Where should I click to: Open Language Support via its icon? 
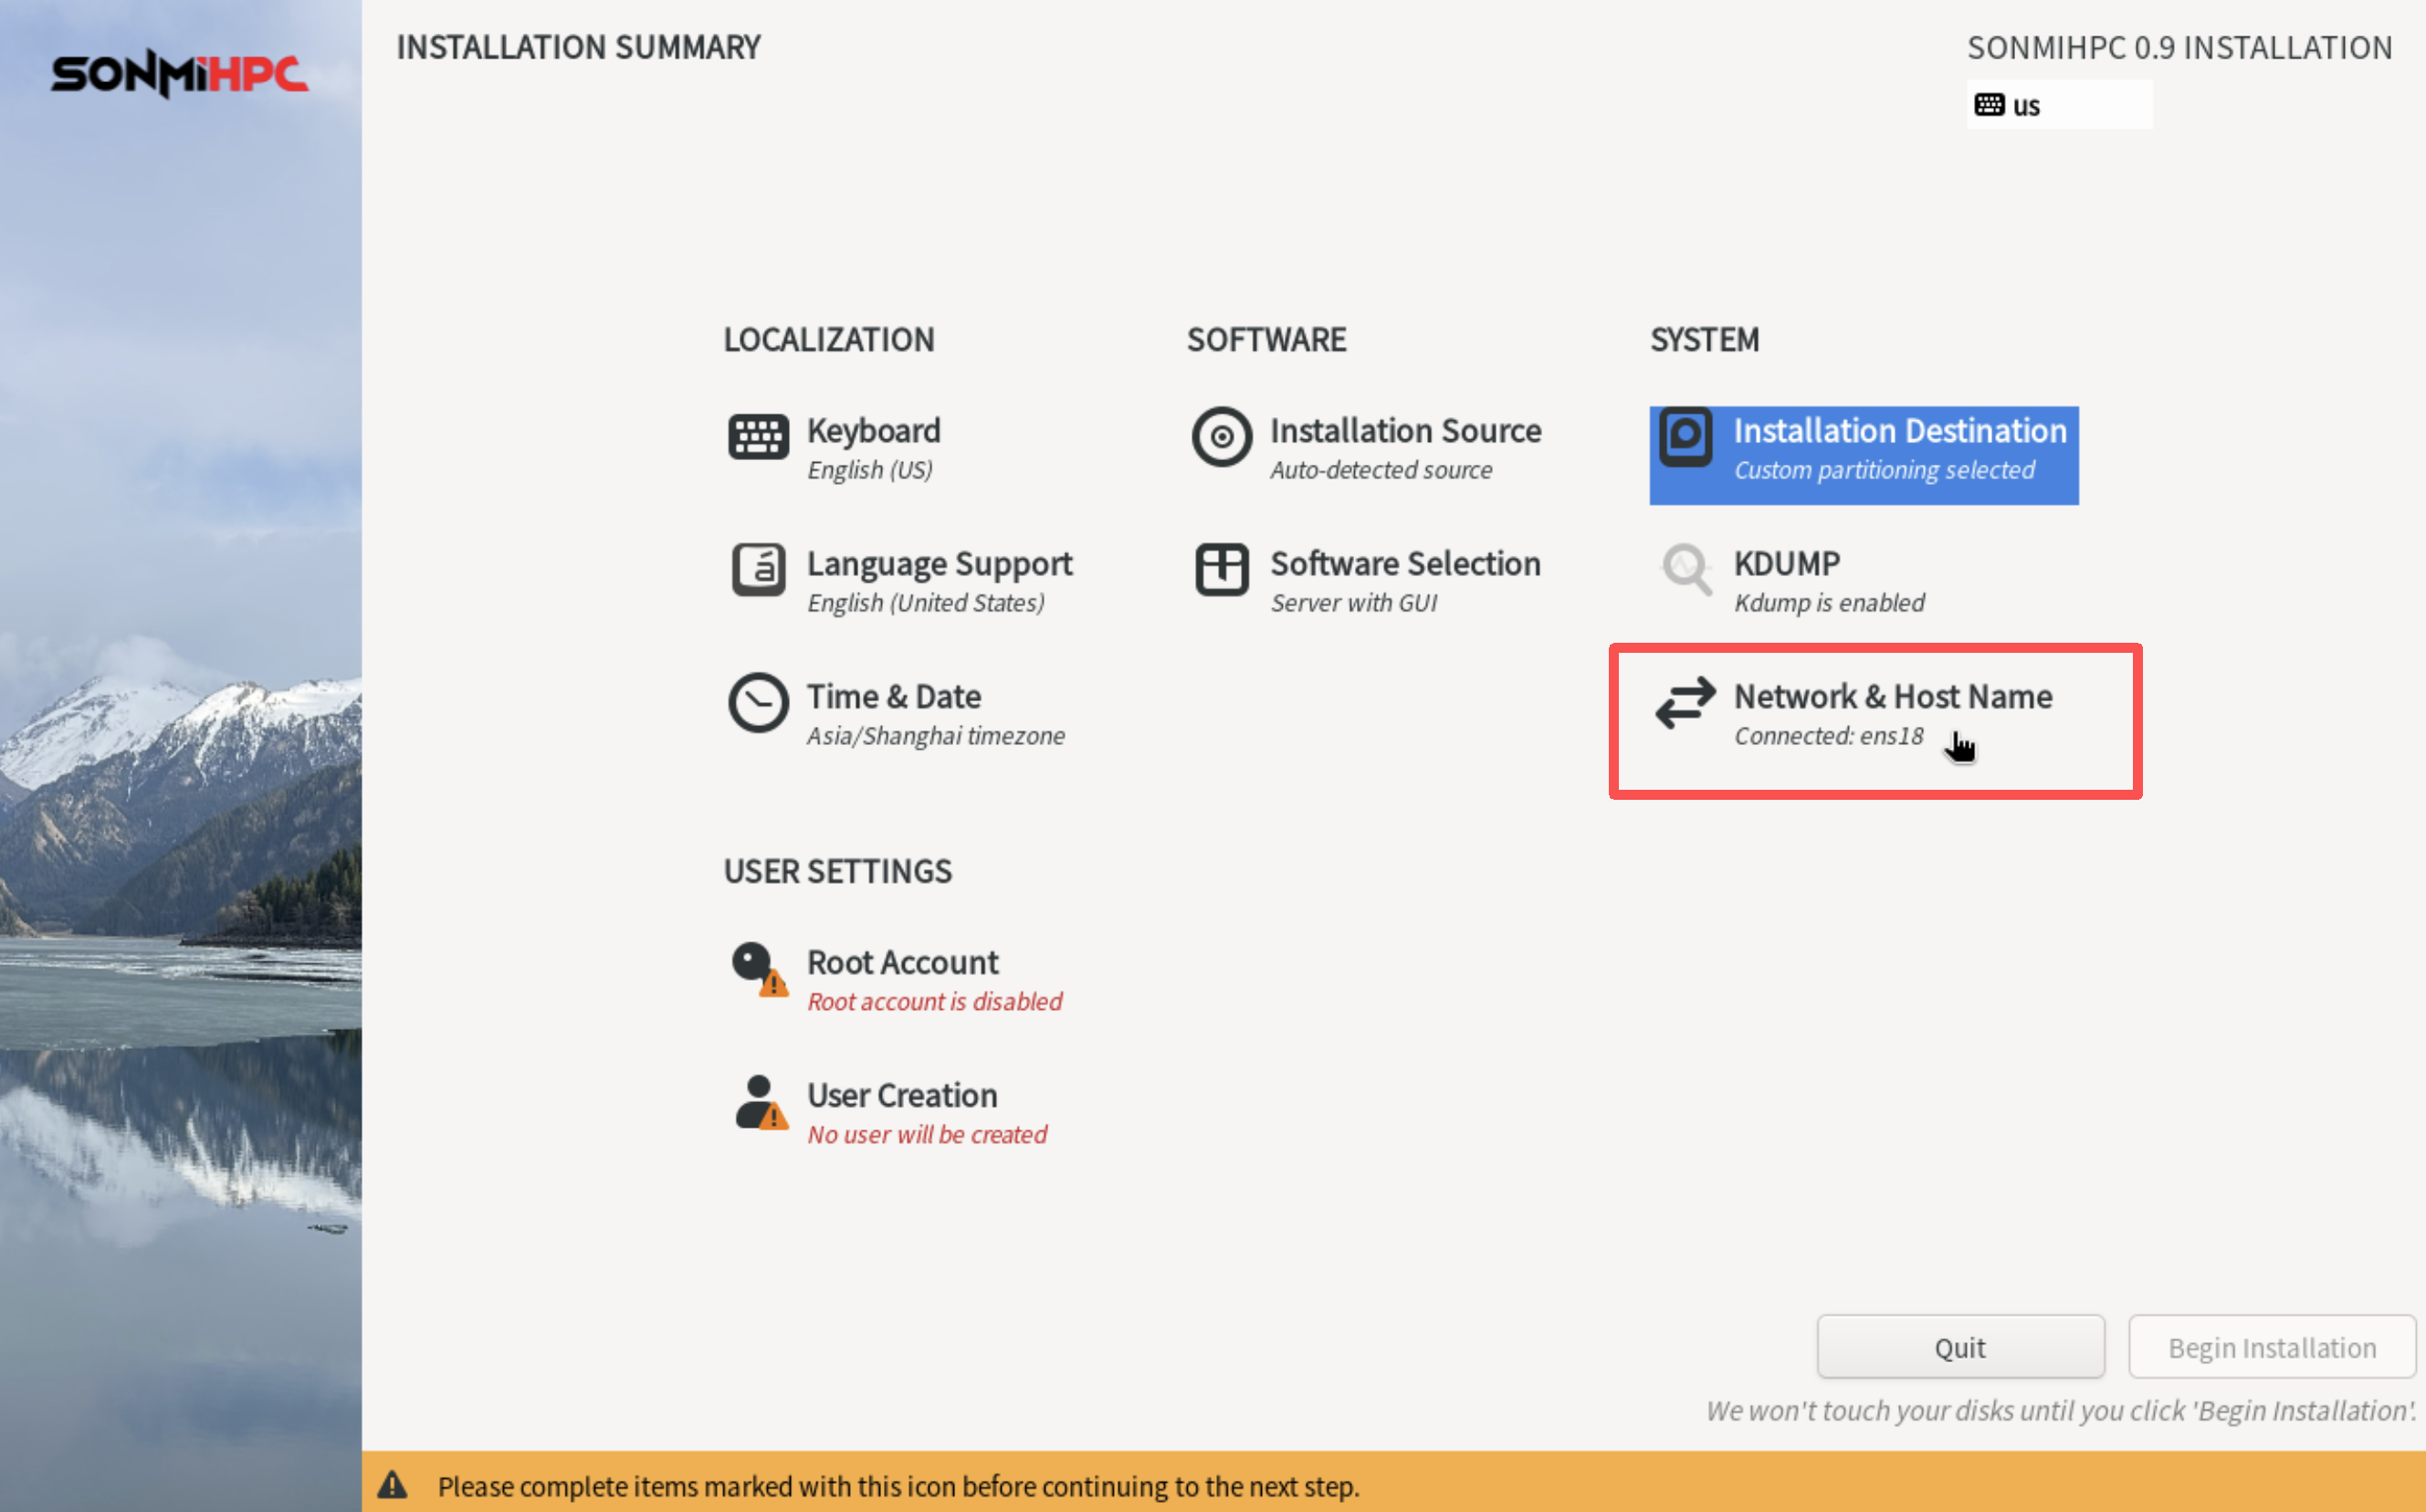(x=757, y=569)
